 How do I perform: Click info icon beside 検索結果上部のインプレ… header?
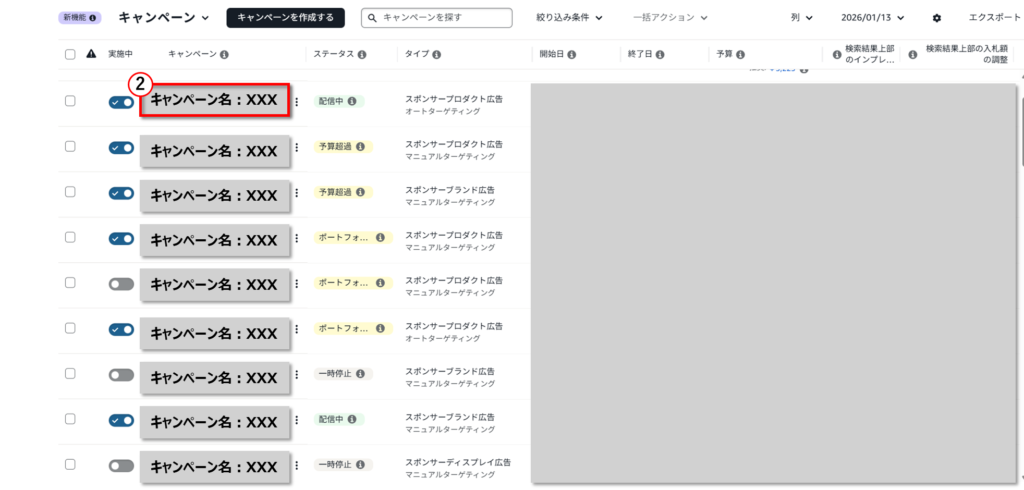point(837,55)
